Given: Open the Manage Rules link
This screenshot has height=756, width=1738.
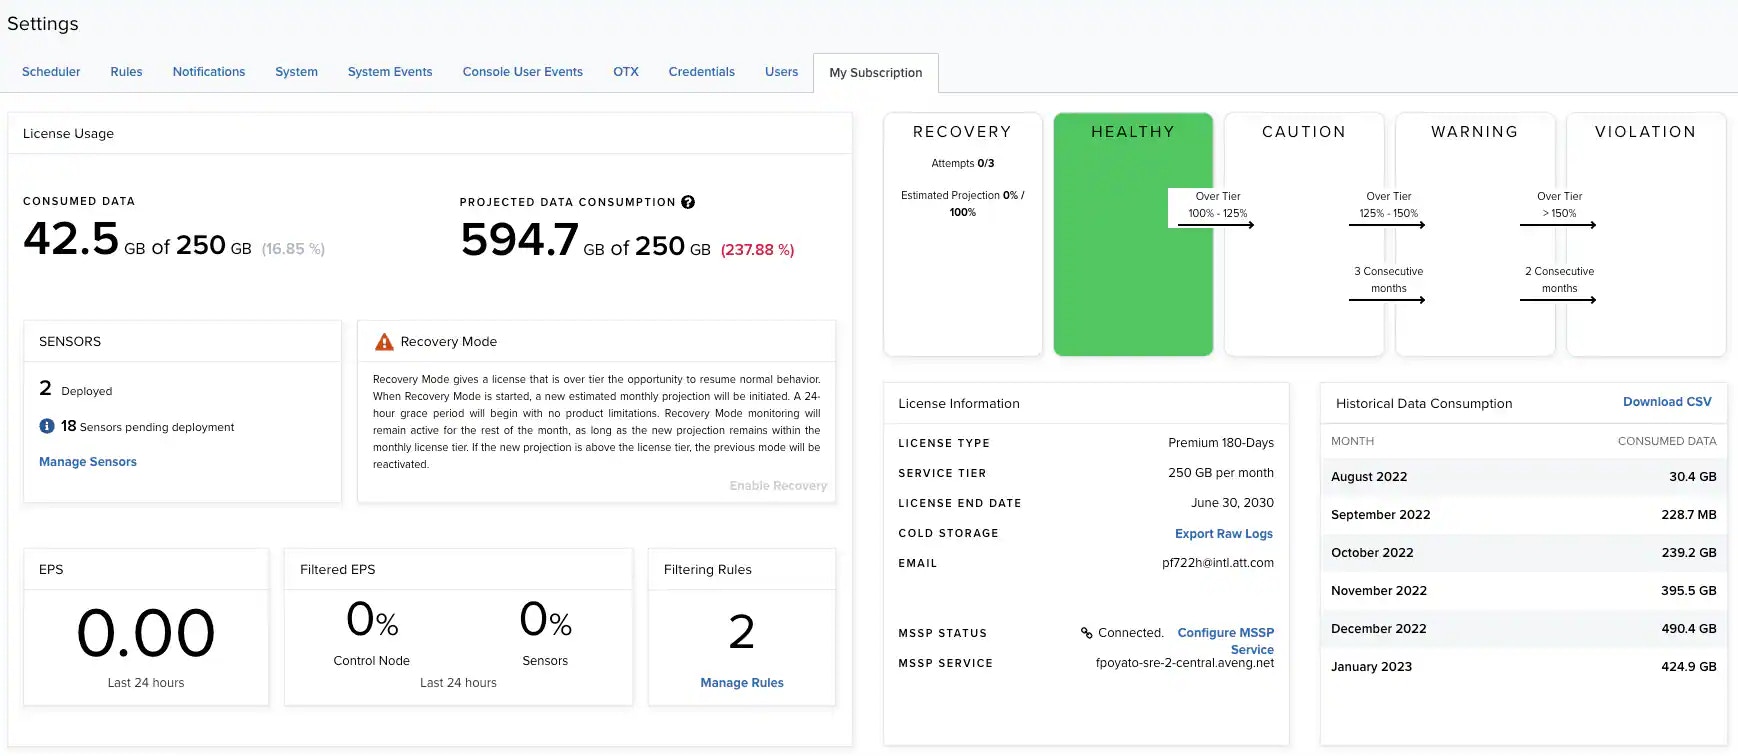Looking at the screenshot, I should [742, 683].
